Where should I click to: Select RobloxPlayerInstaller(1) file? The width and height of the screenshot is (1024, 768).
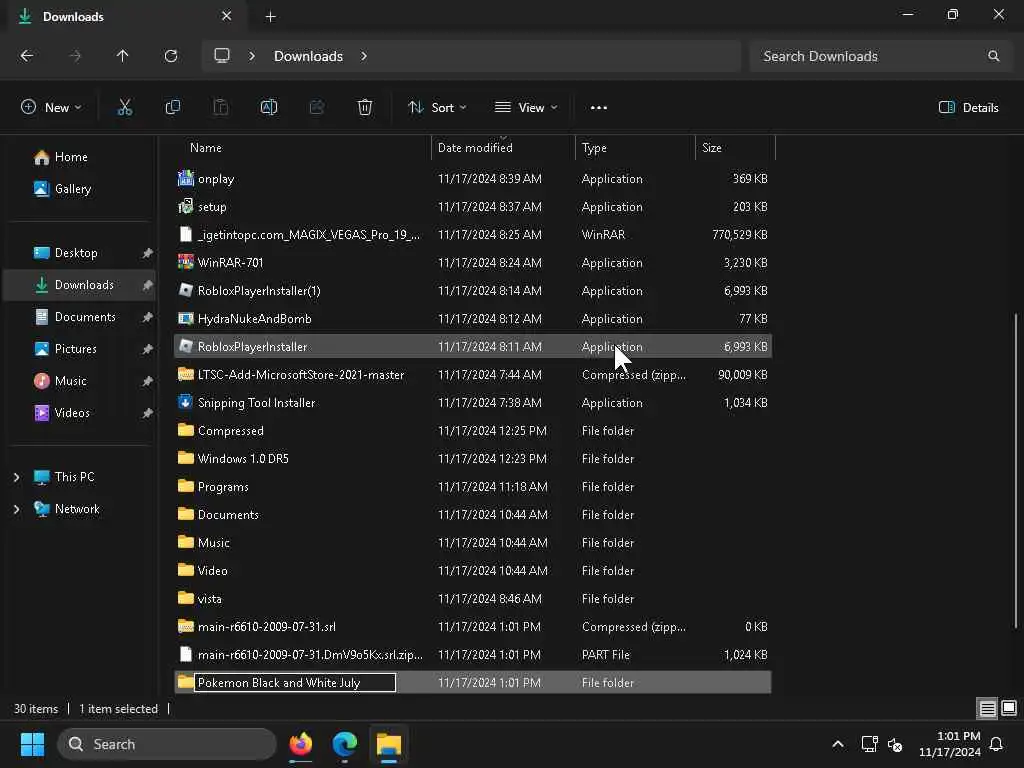473,291
